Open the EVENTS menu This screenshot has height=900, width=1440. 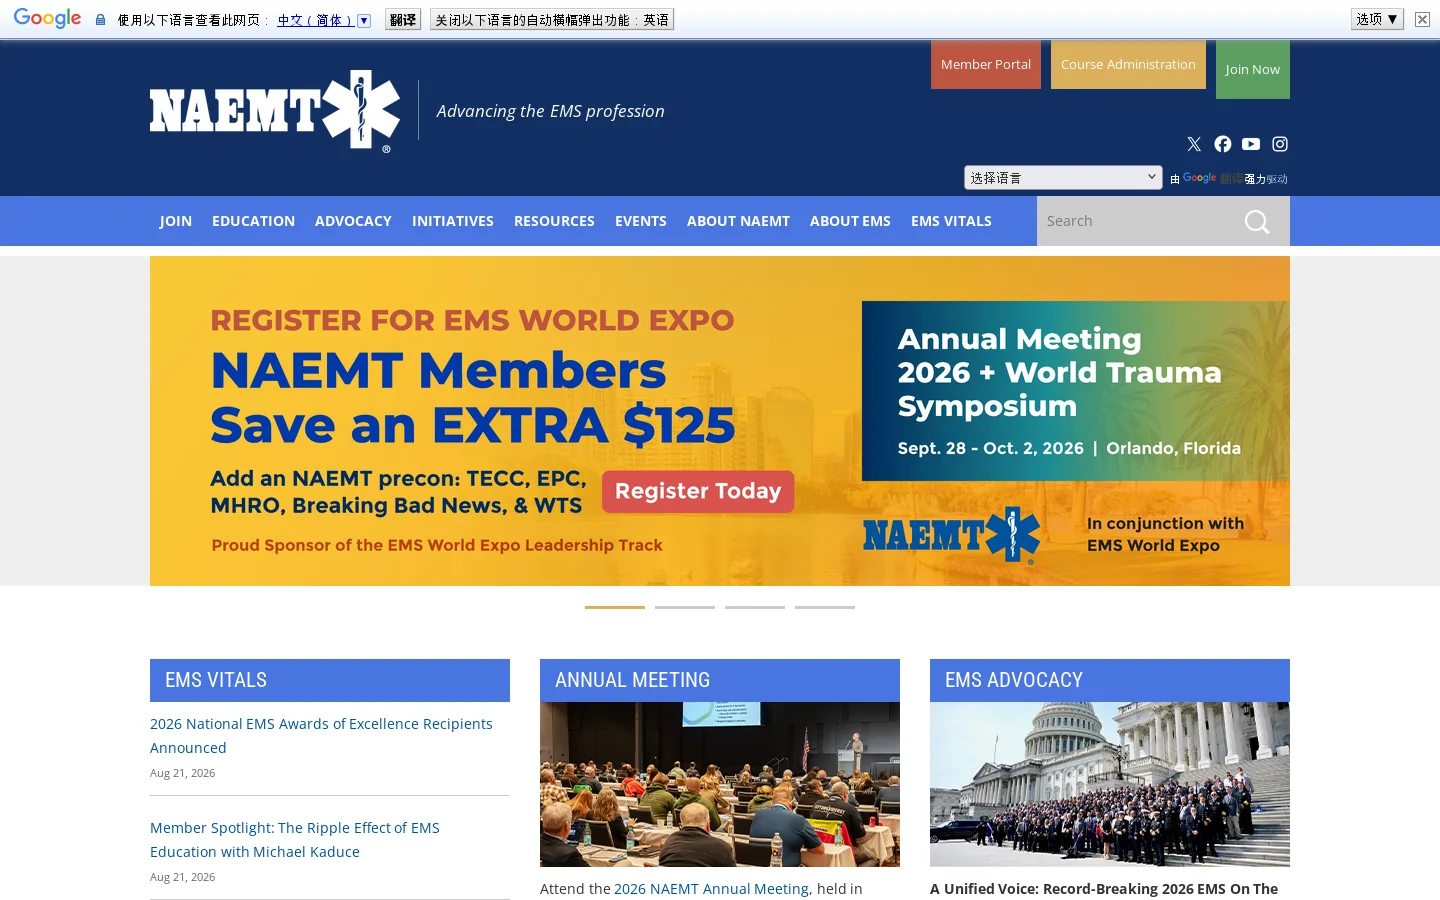coord(641,221)
